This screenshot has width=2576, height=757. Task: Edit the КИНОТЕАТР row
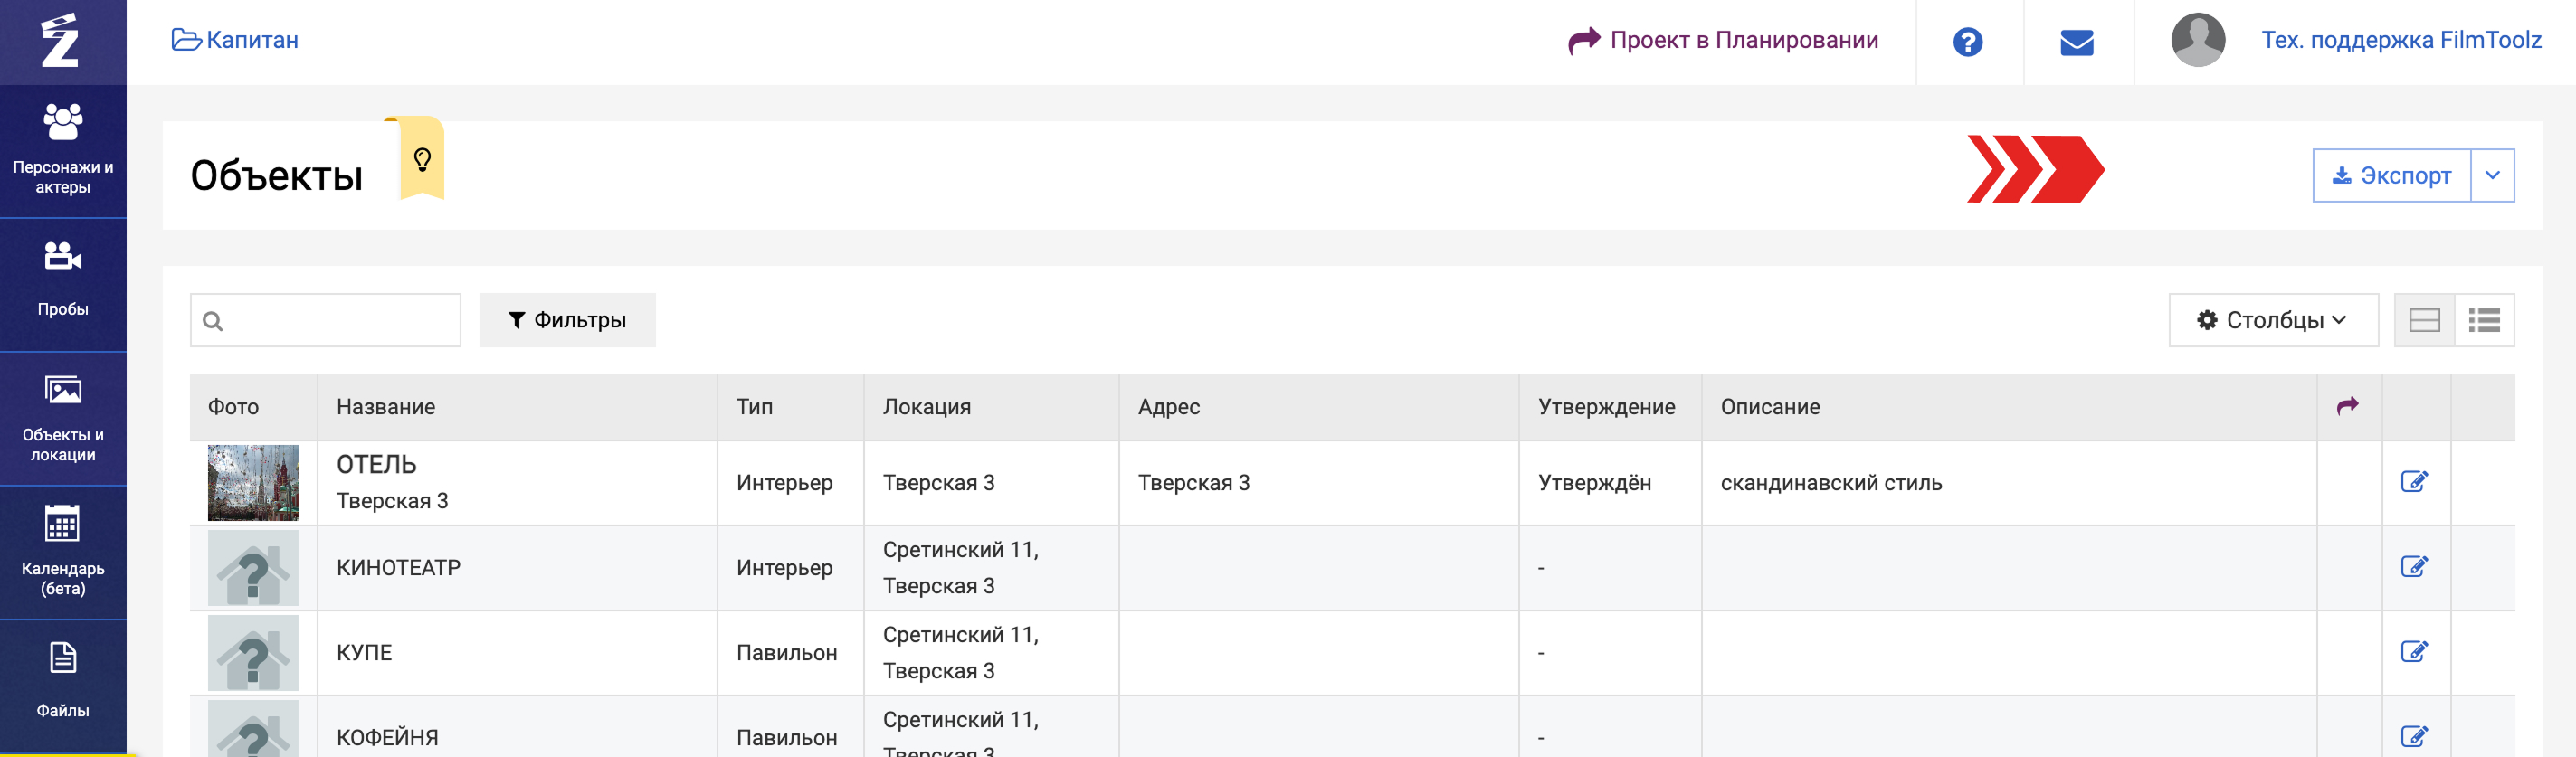click(x=2414, y=567)
